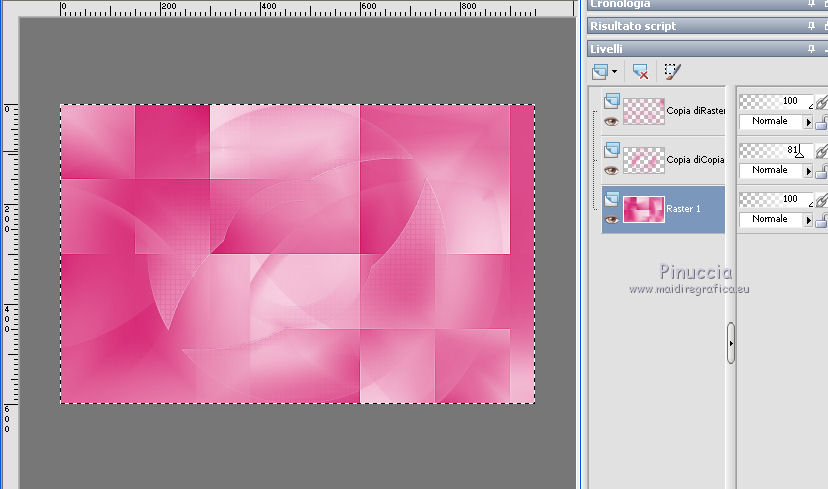This screenshot has height=489, width=828.
Task: Hide the Copia diCopia layer
Action: [611, 171]
